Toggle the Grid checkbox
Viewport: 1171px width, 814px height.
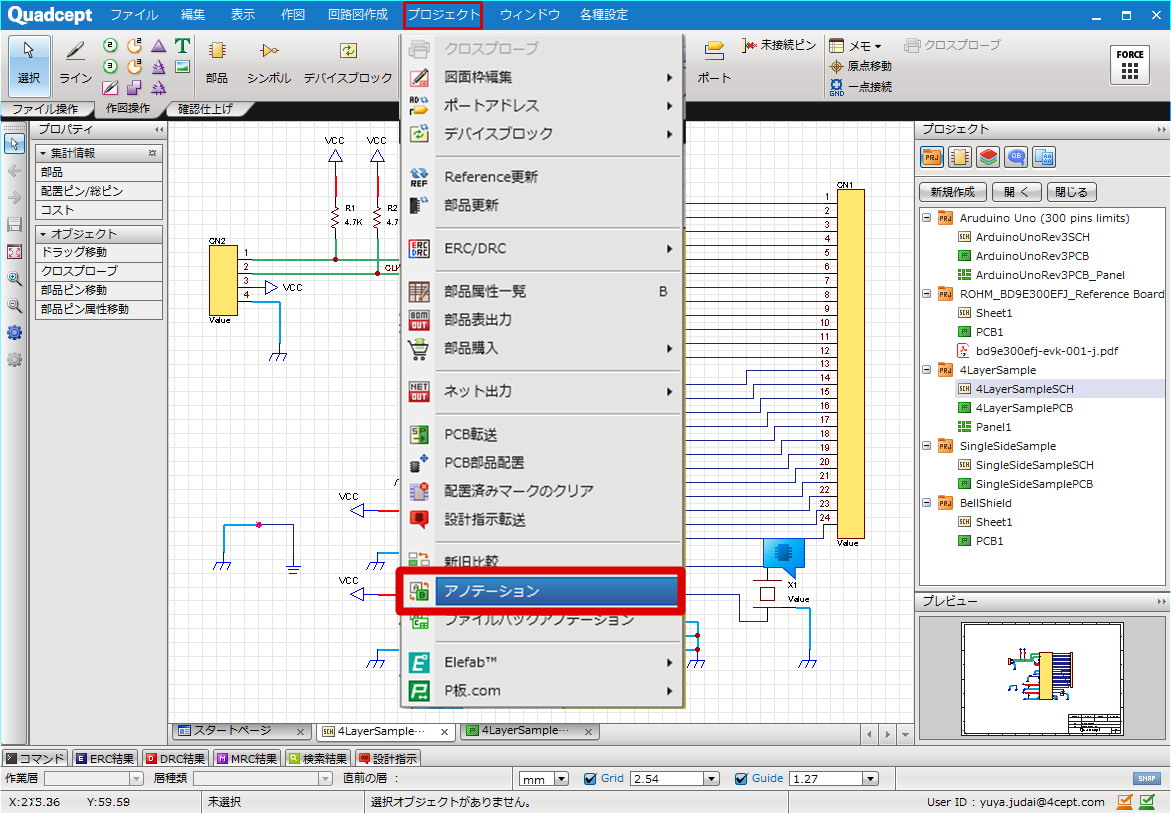[590, 779]
